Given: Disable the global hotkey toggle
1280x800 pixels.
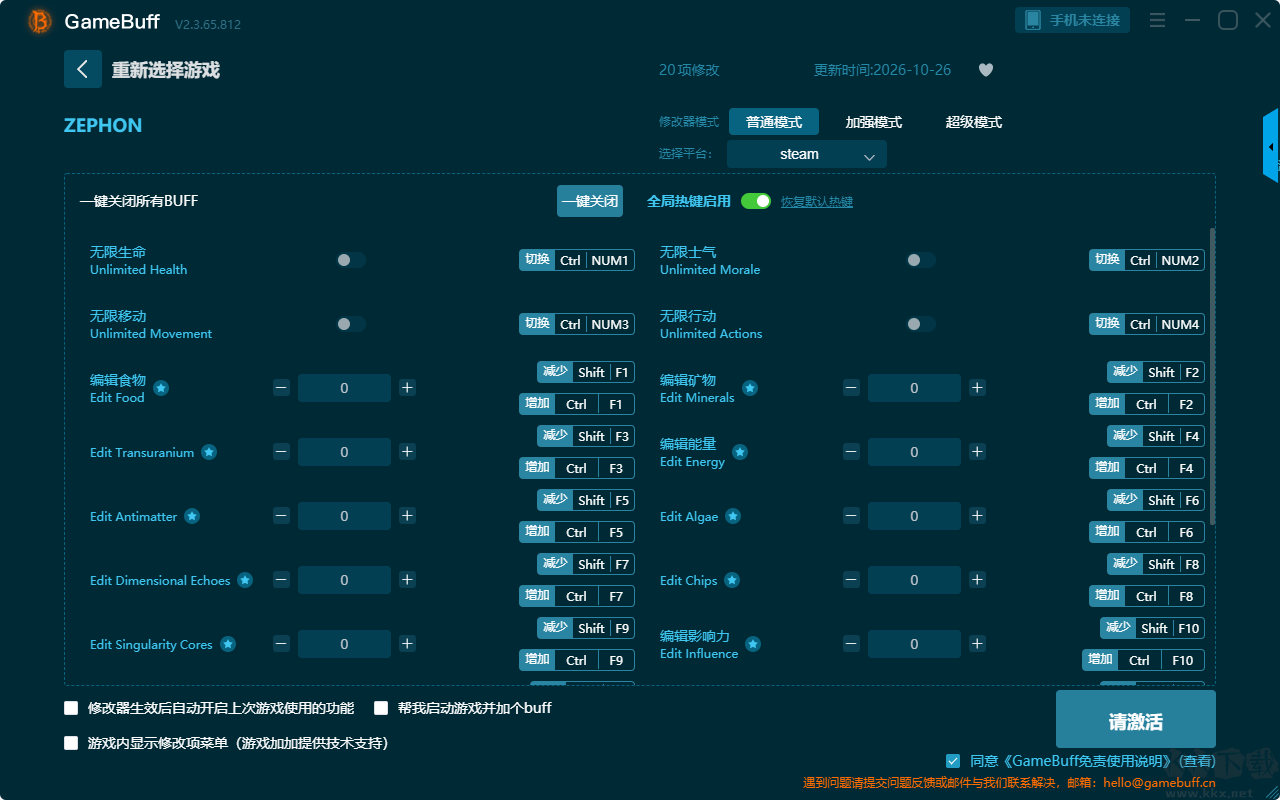Looking at the screenshot, I should click(756, 201).
